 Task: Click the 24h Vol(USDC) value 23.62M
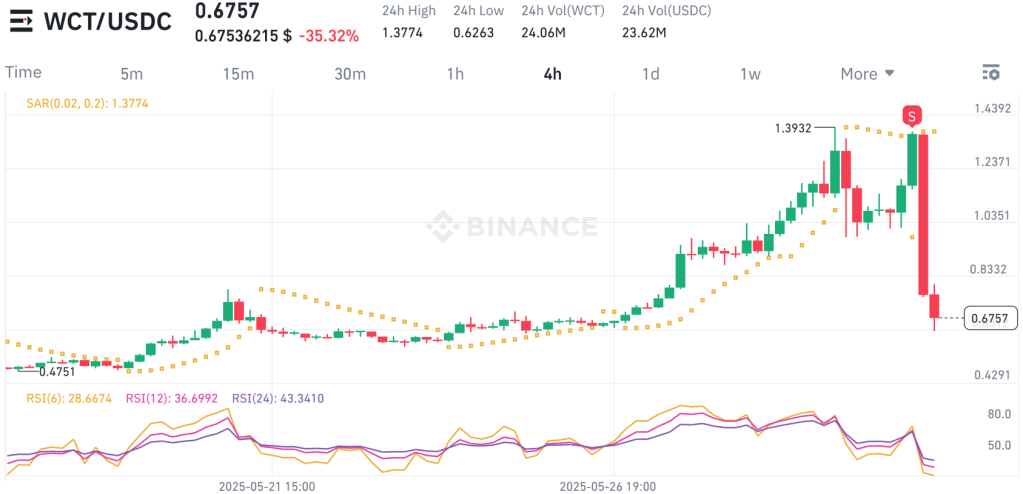coord(644,33)
